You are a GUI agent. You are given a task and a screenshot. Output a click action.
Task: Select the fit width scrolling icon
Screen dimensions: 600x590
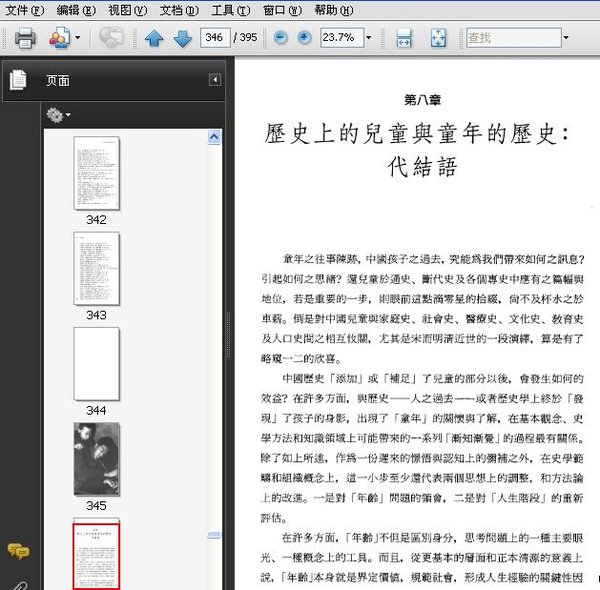[x=404, y=39]
